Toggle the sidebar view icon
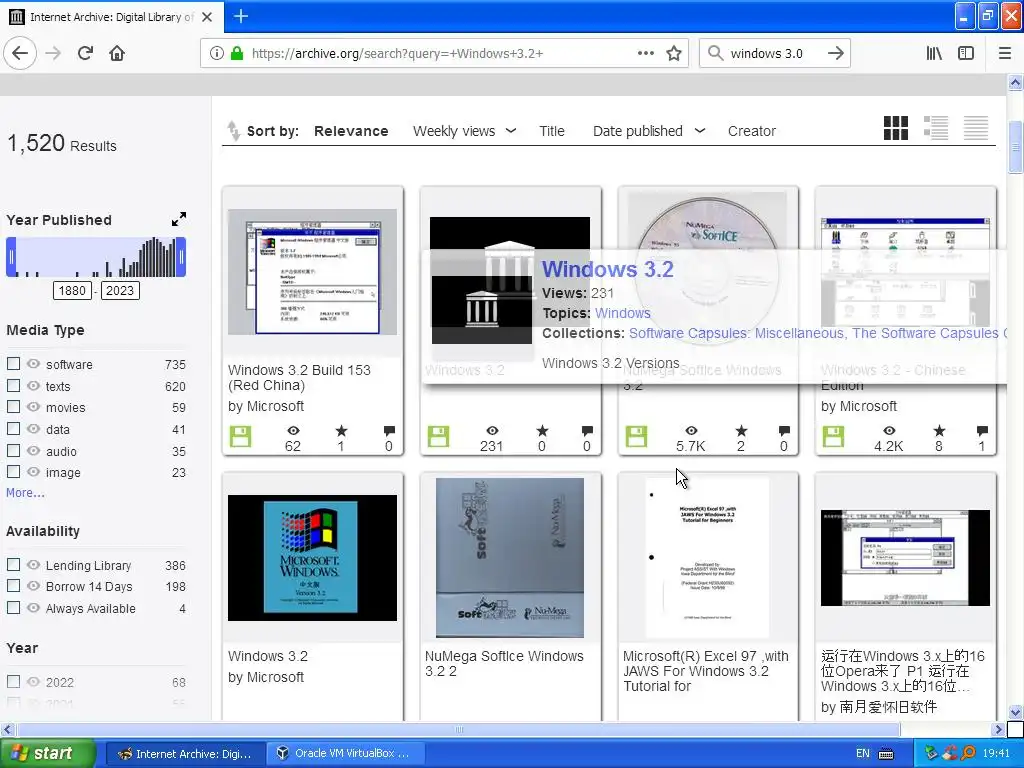This screenshot has width=1024, height=768. click(x=966, y=54)
